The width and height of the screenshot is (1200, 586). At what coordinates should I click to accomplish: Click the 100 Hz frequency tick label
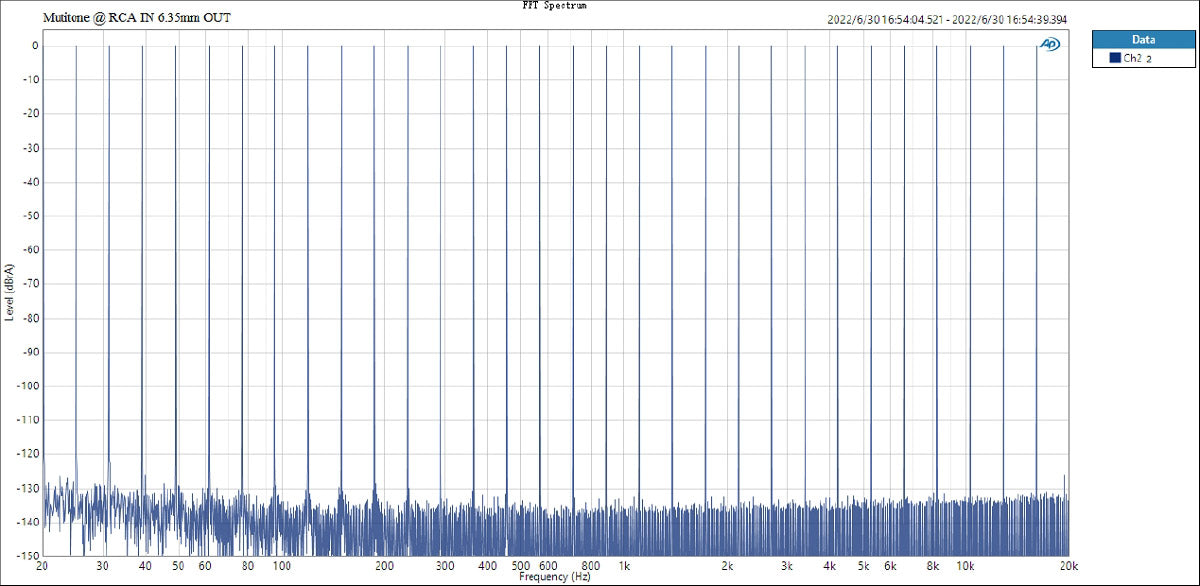(281, 566)
